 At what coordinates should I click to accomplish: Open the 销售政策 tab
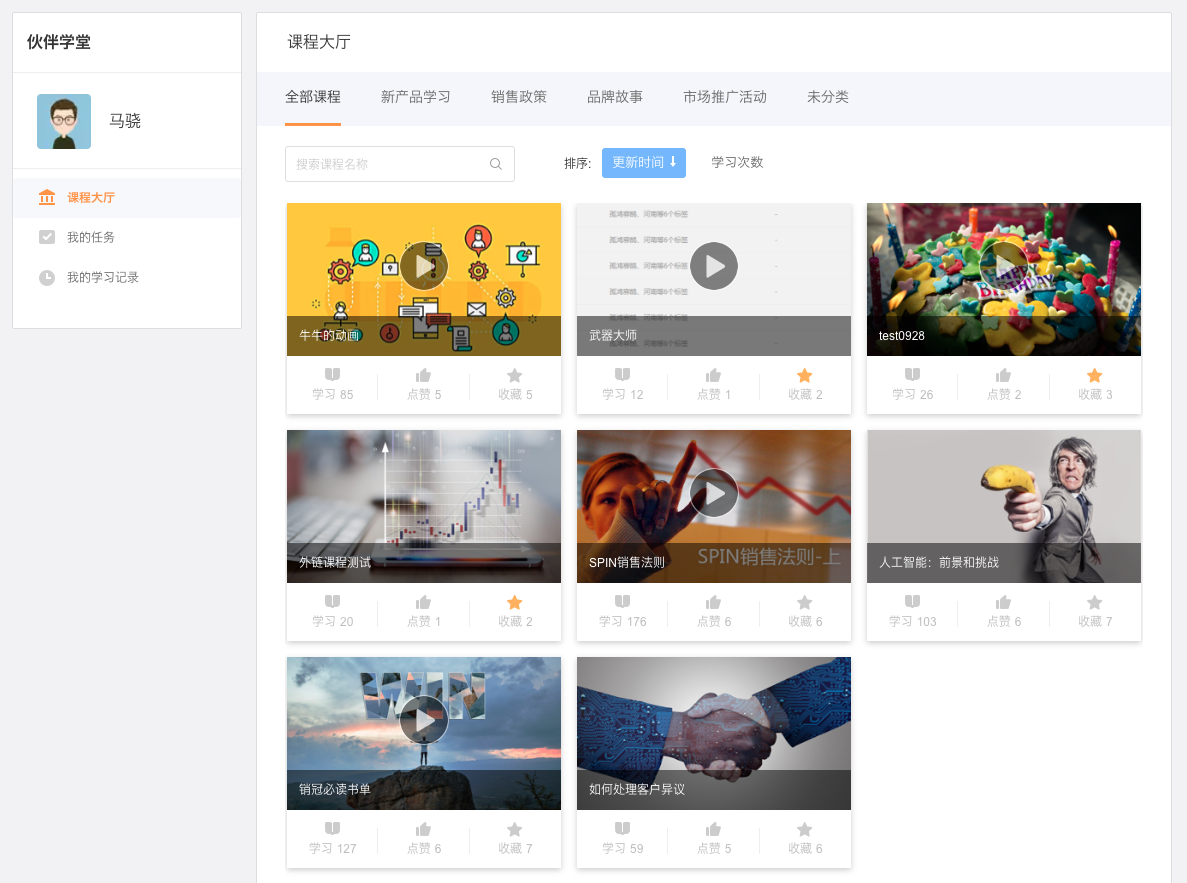[519, 97]
